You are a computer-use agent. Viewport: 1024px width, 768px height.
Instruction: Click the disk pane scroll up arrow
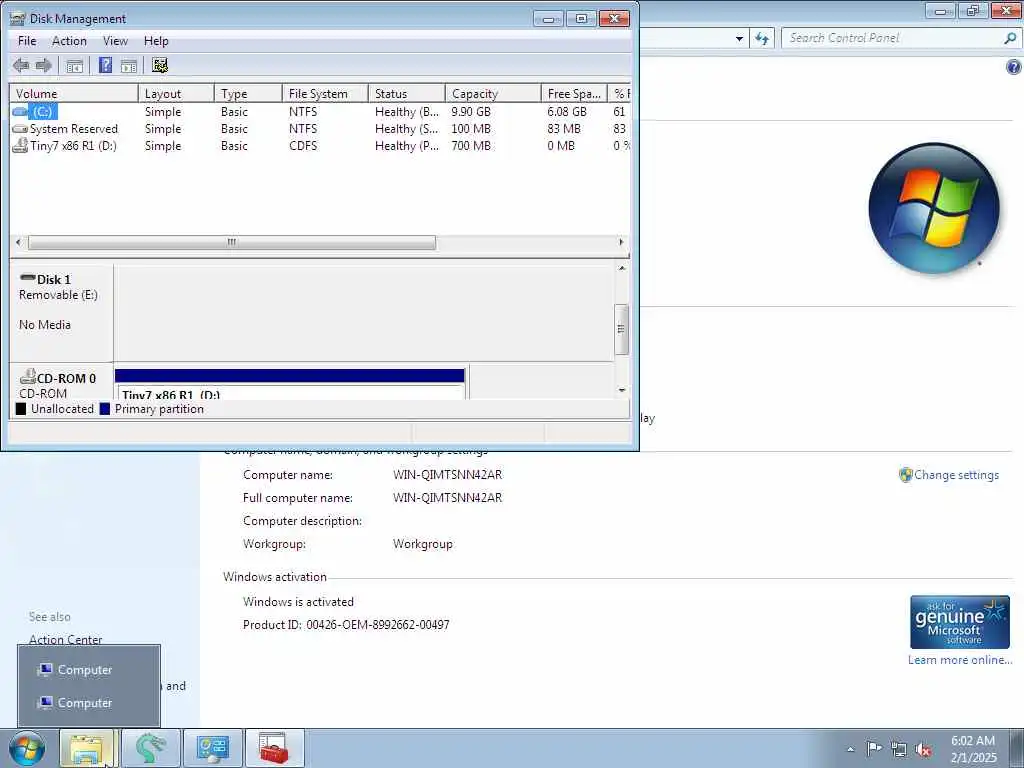(x=622, y=268)
